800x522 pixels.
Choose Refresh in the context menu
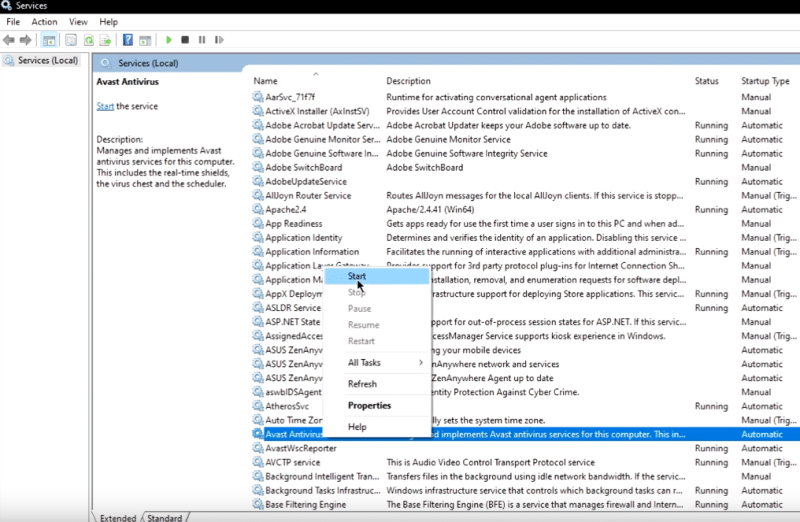tap(362, 384)
